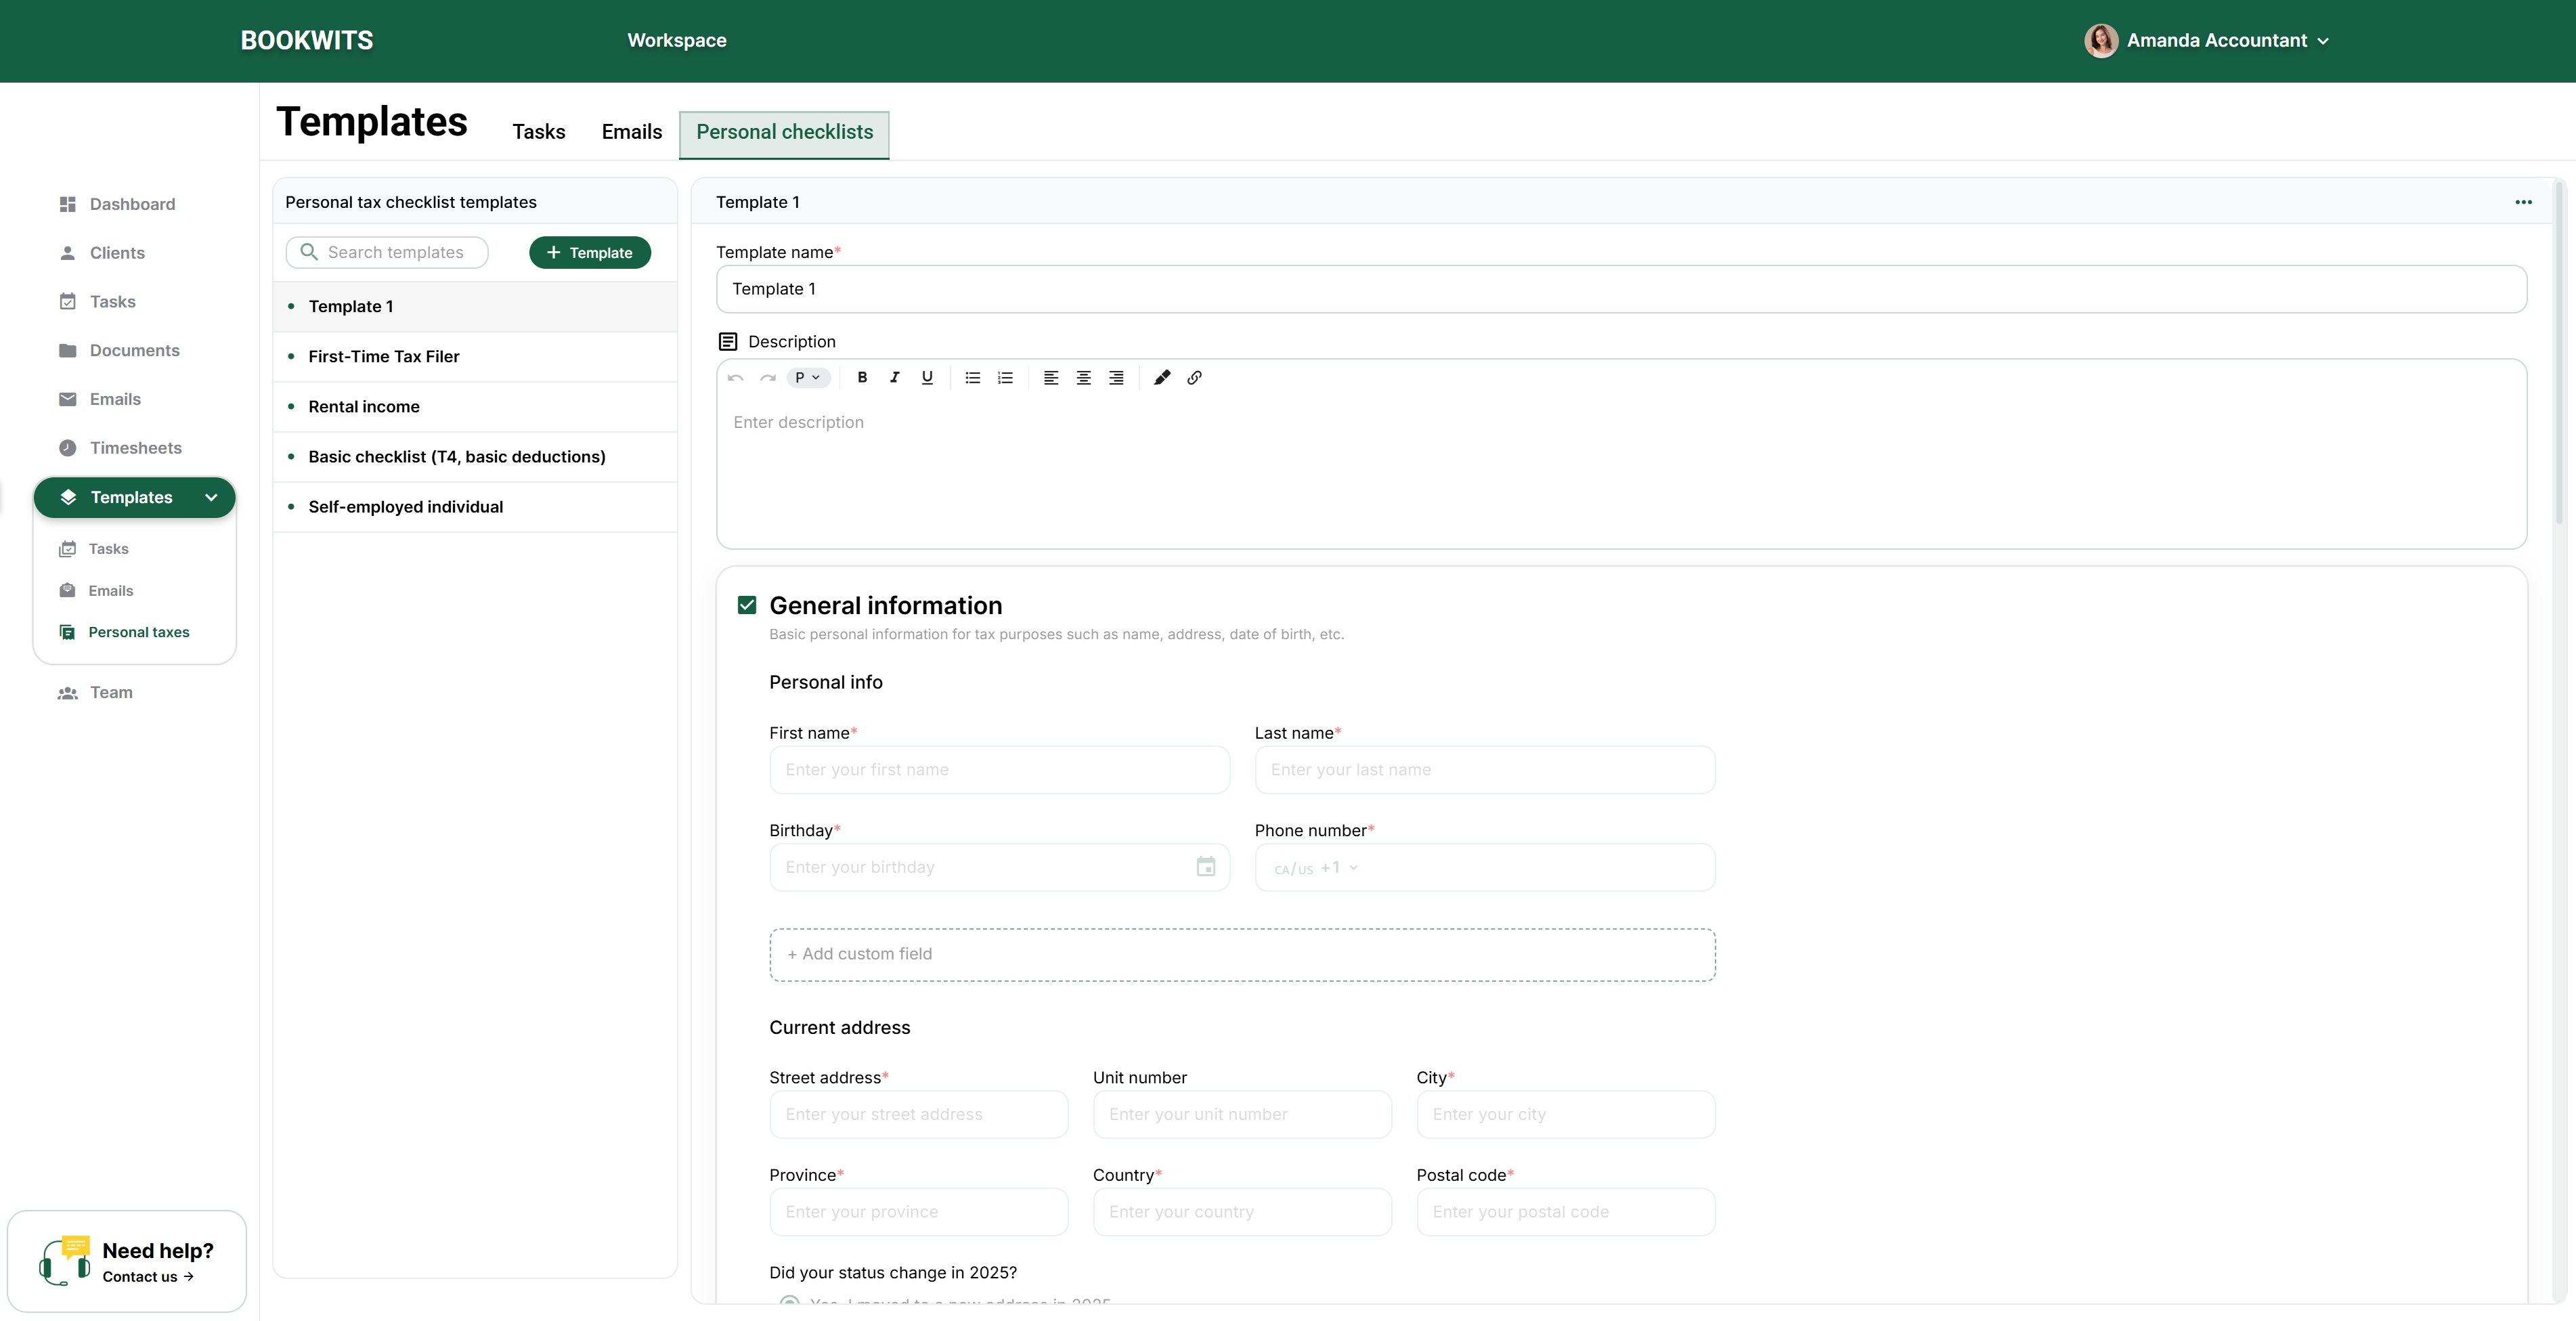2576x1321 pixels.
Task: Insert a bulleted list in description
Action: pyautogui.click(x=972, y=378)
